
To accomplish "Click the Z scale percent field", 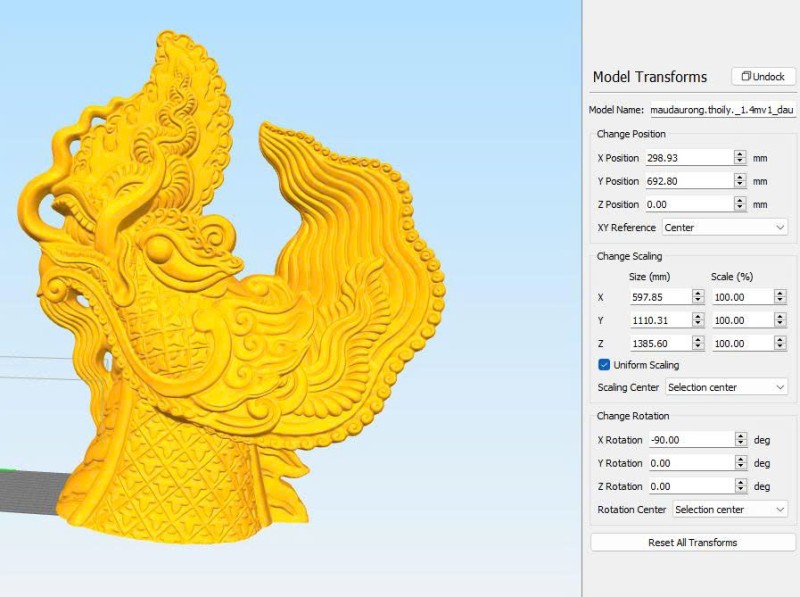I will (x=740, y=343).
